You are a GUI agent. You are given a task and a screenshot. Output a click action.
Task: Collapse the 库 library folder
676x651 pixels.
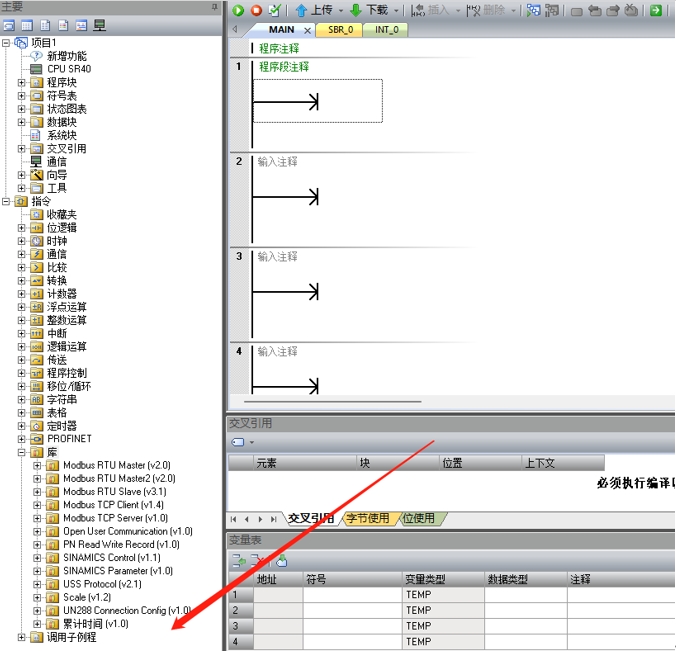(22, 452)
